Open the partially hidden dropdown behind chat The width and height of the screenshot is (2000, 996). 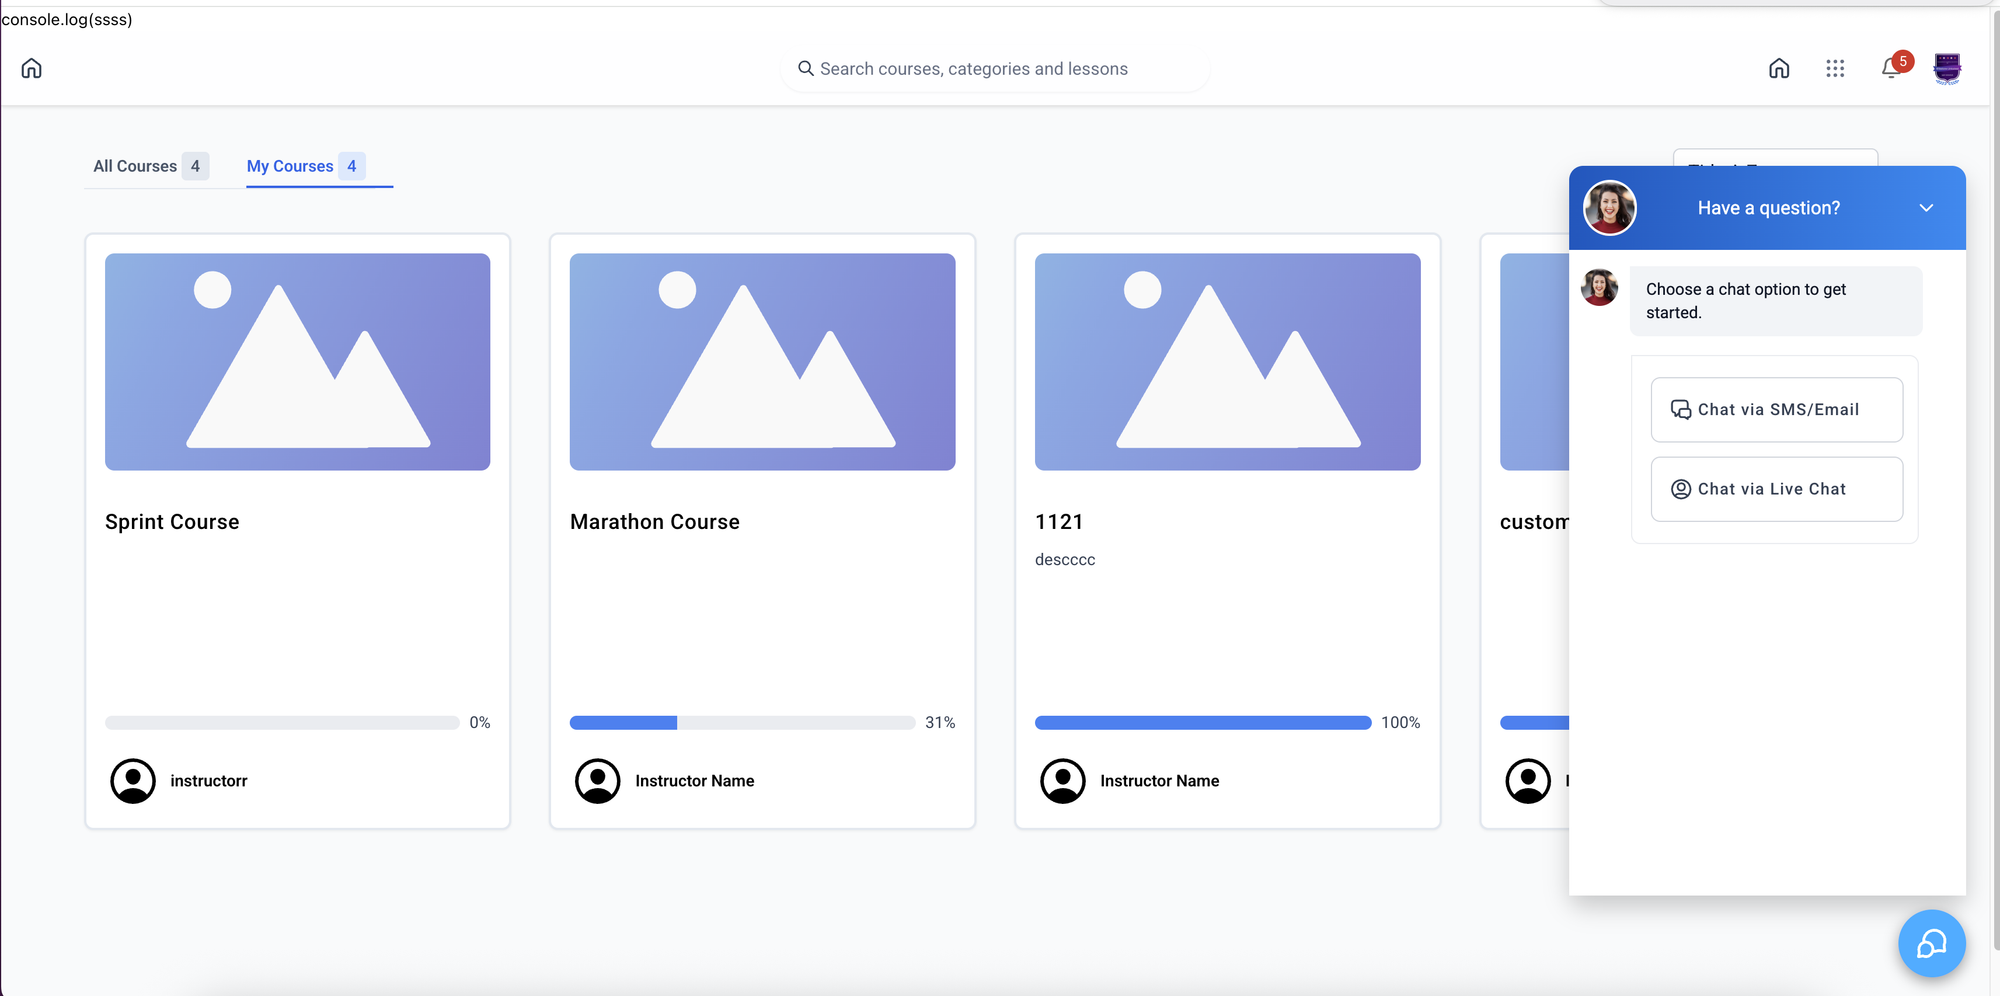[1775, 158]
